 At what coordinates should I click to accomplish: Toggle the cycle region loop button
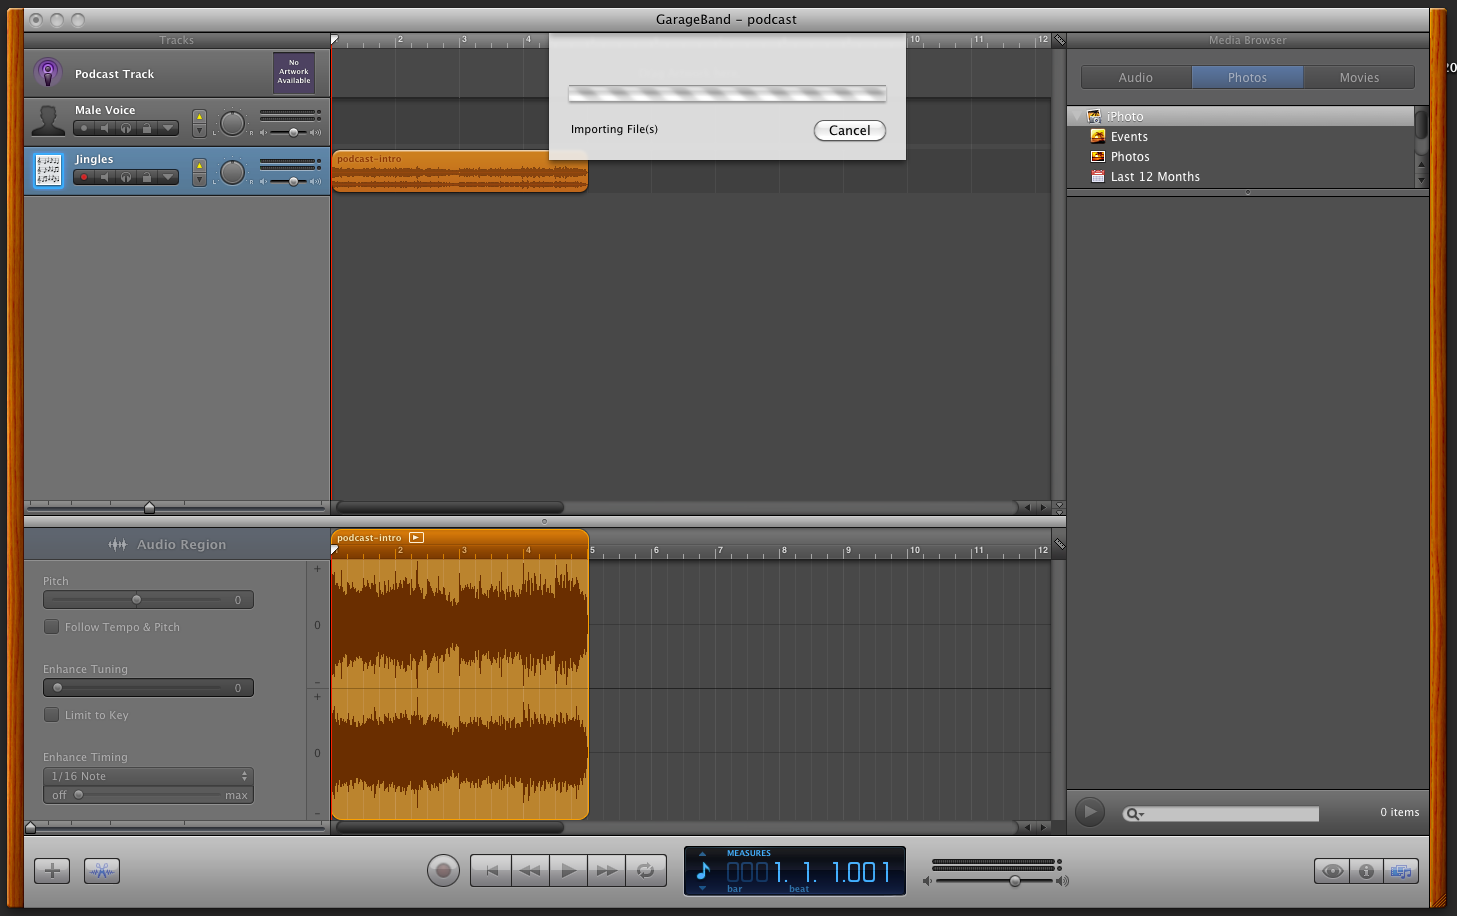[646, 870]
